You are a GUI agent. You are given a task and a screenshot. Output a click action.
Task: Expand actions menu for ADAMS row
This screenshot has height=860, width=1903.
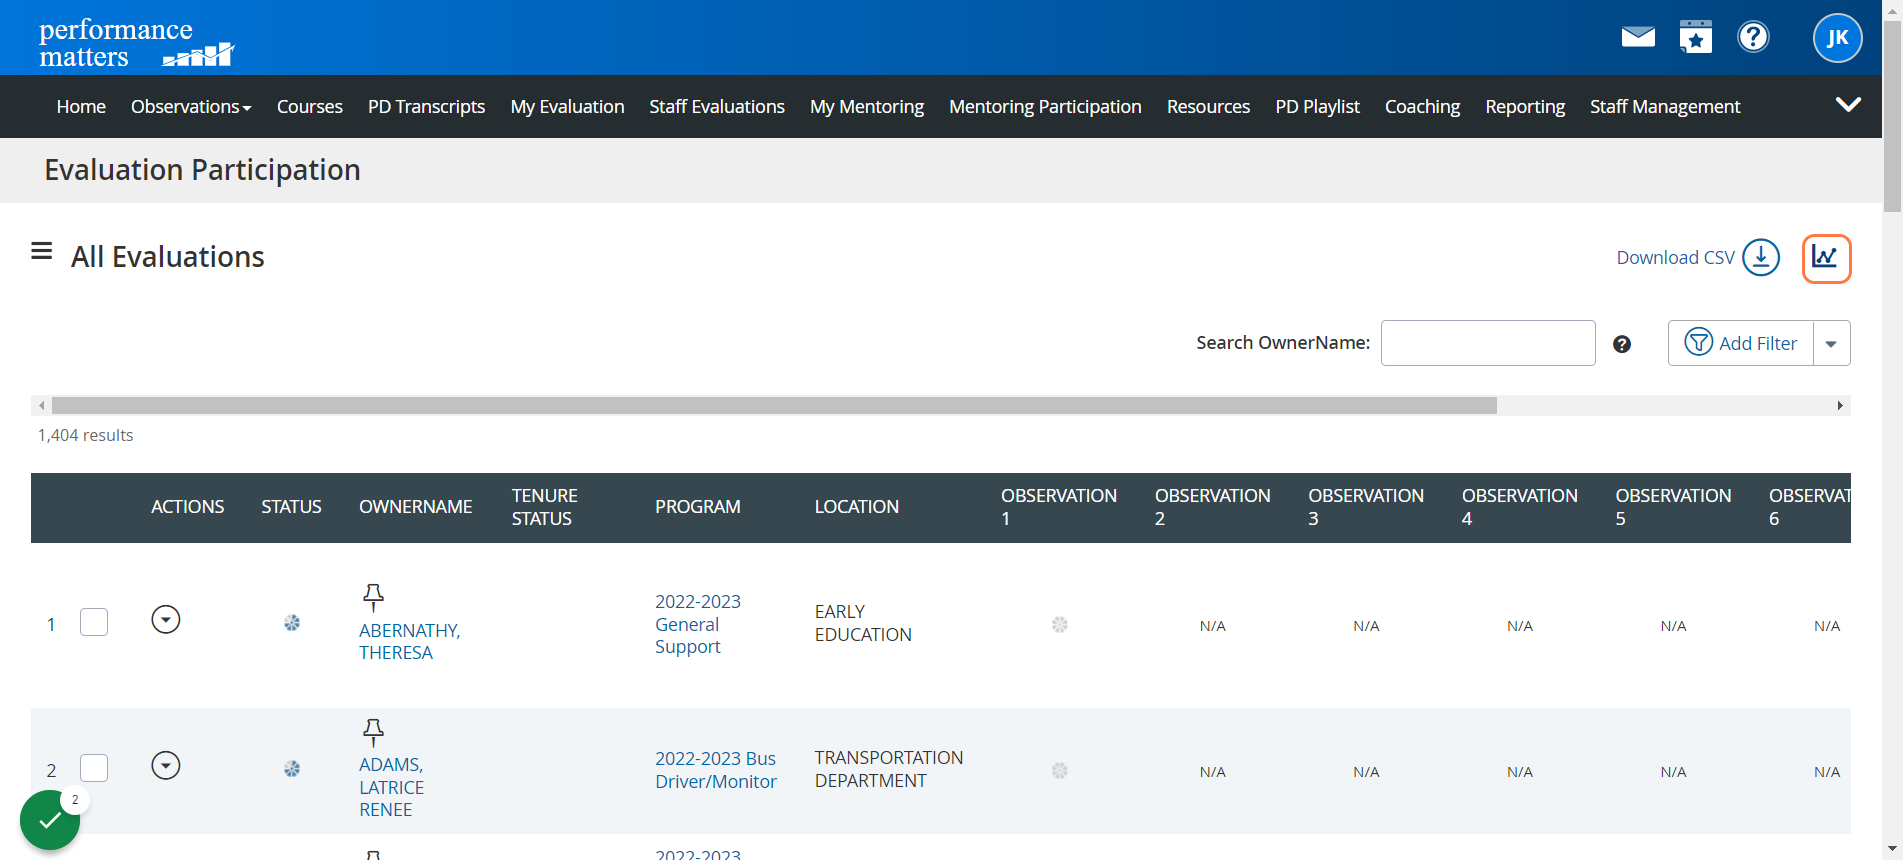point(166,766)
